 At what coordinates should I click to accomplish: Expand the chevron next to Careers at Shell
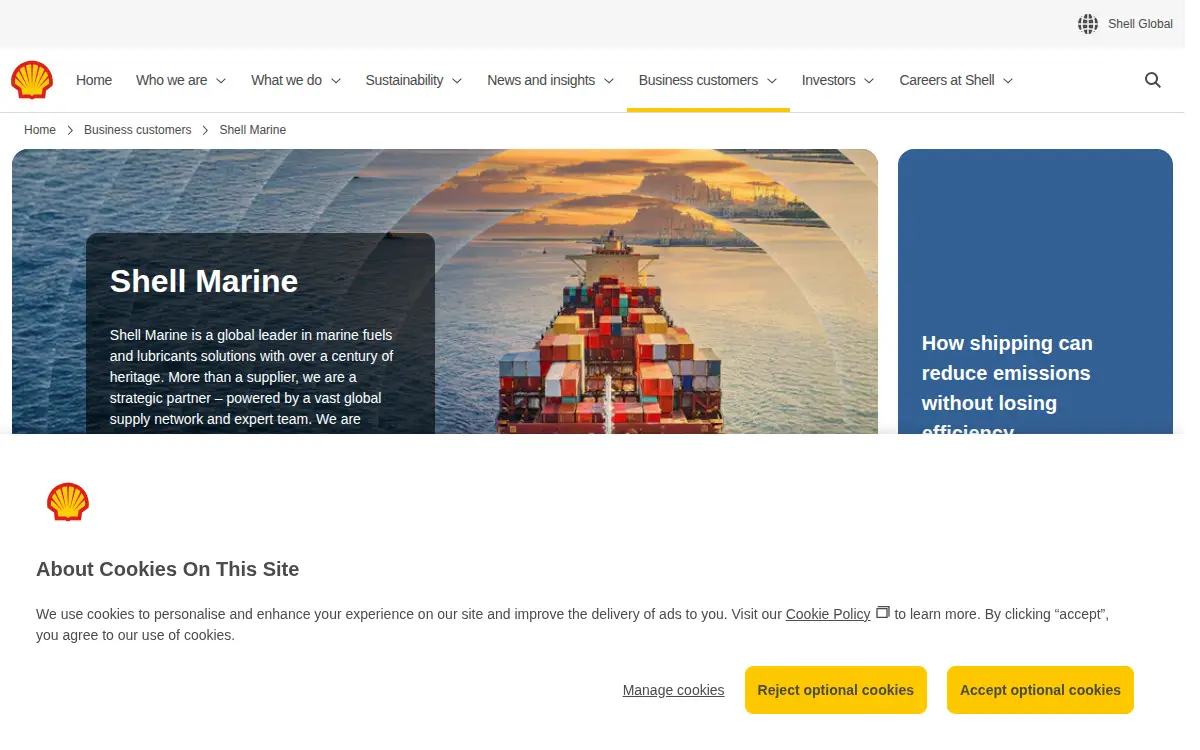click(x=1008, y=81)
